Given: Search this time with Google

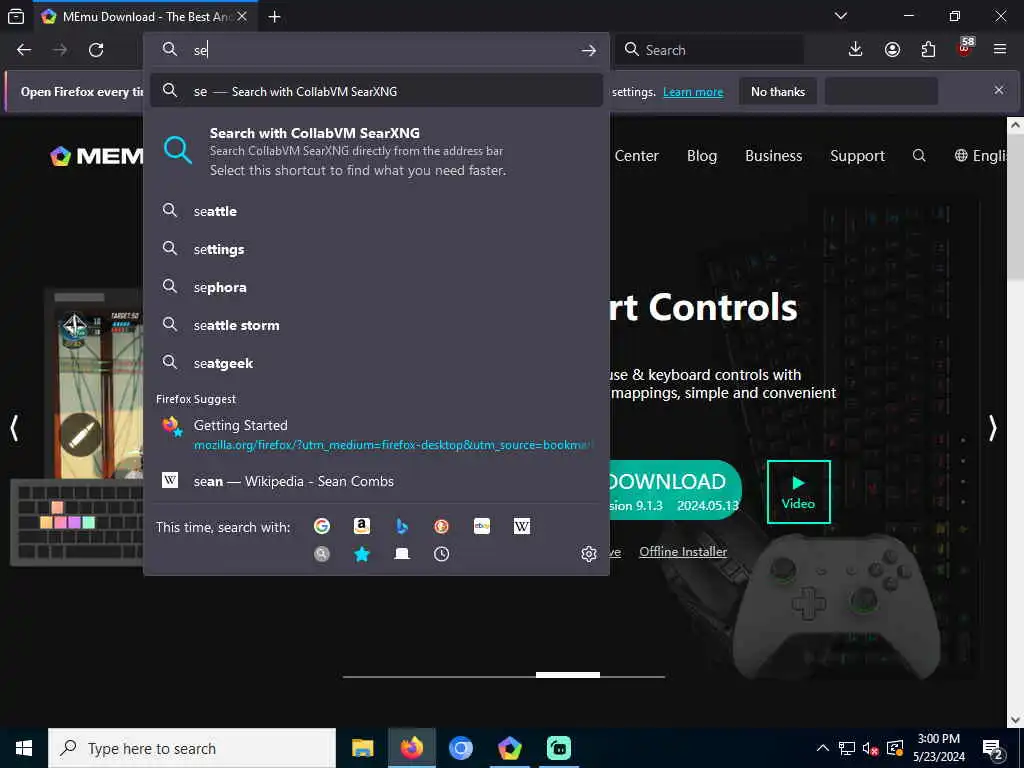Looking at the screenshot, I should coord(321,526).
